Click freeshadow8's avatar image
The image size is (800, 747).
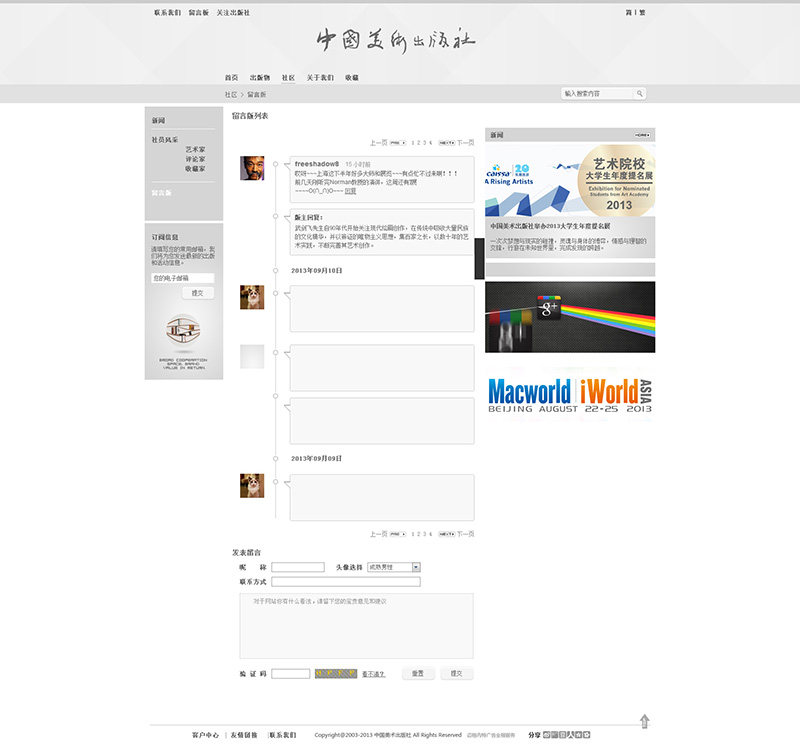pyautogui.click(x=252, y=168)
